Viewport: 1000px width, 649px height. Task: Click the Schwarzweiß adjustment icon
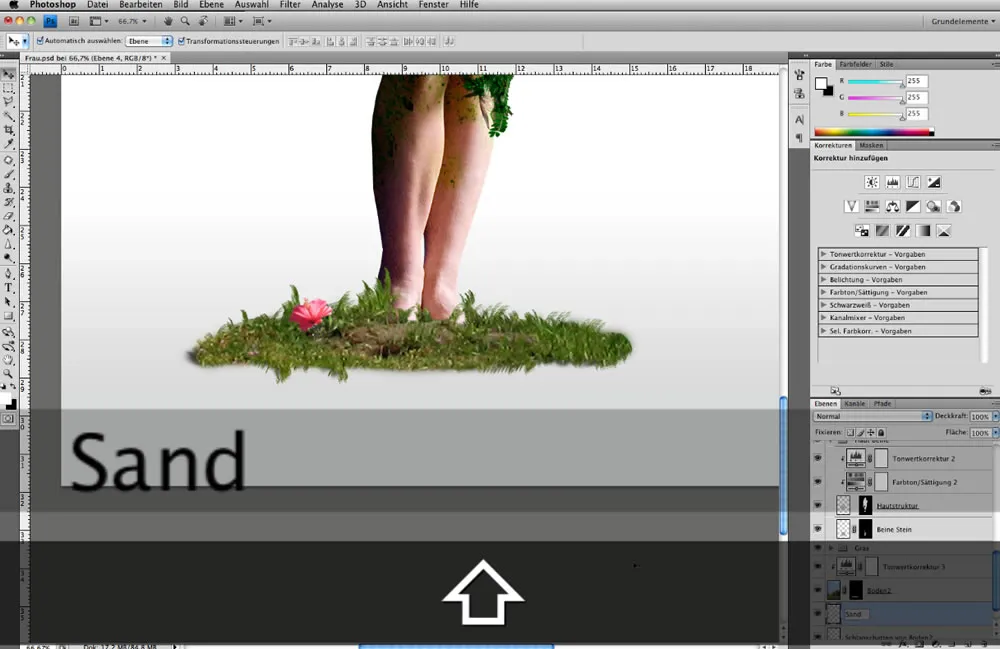click(913, 205)
